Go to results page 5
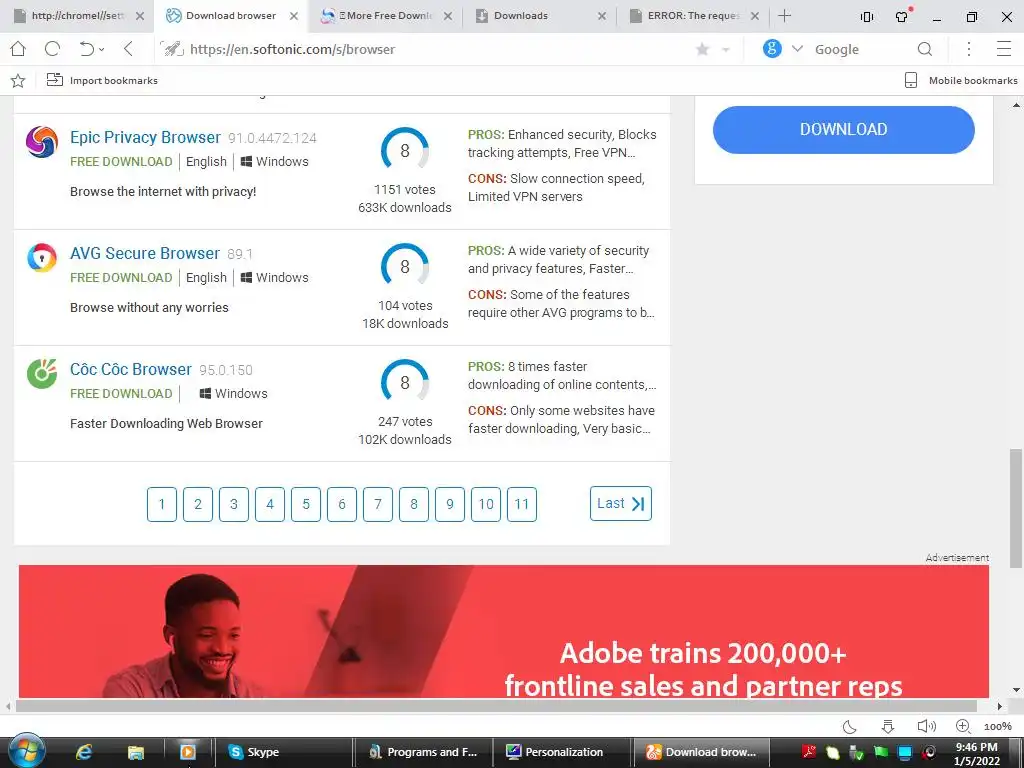Screen dimensions: 1024x768 coord(306,504)
